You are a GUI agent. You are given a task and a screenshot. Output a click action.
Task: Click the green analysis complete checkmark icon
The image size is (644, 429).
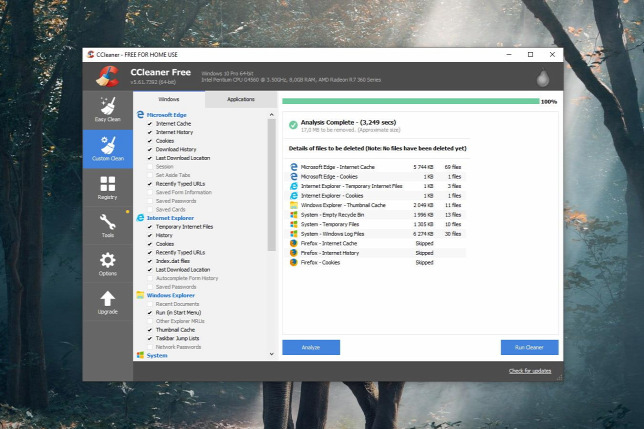(293, 125)
